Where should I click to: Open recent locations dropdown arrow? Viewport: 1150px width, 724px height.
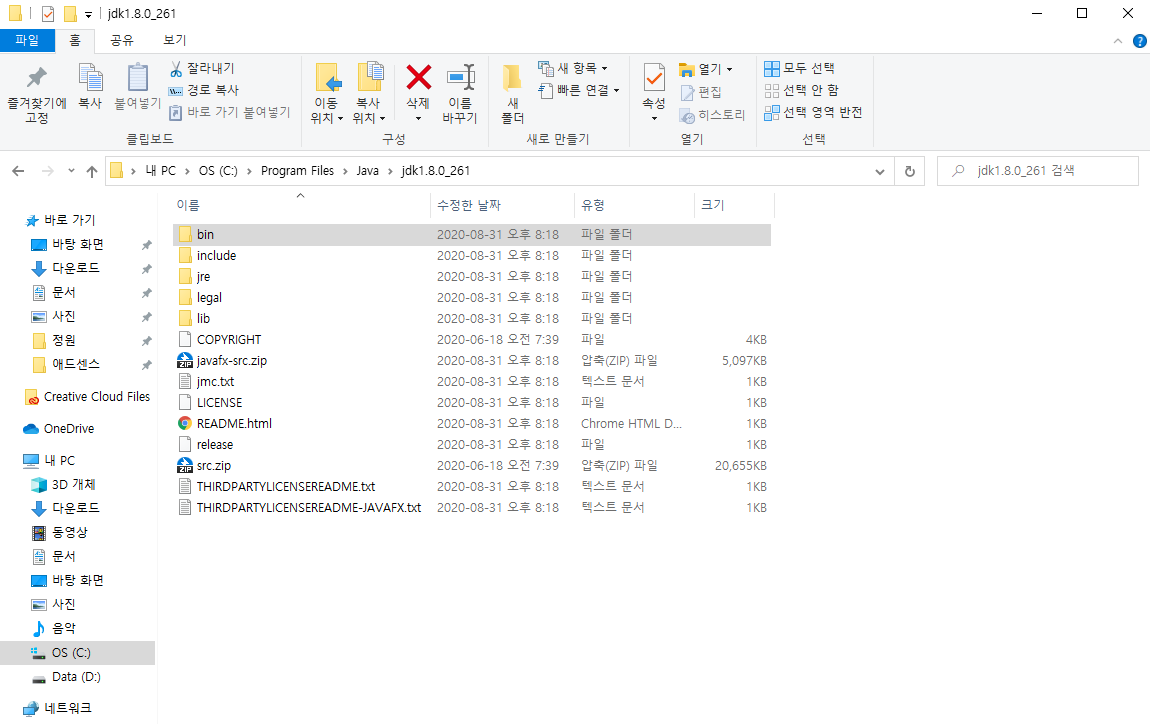[71, 171]
